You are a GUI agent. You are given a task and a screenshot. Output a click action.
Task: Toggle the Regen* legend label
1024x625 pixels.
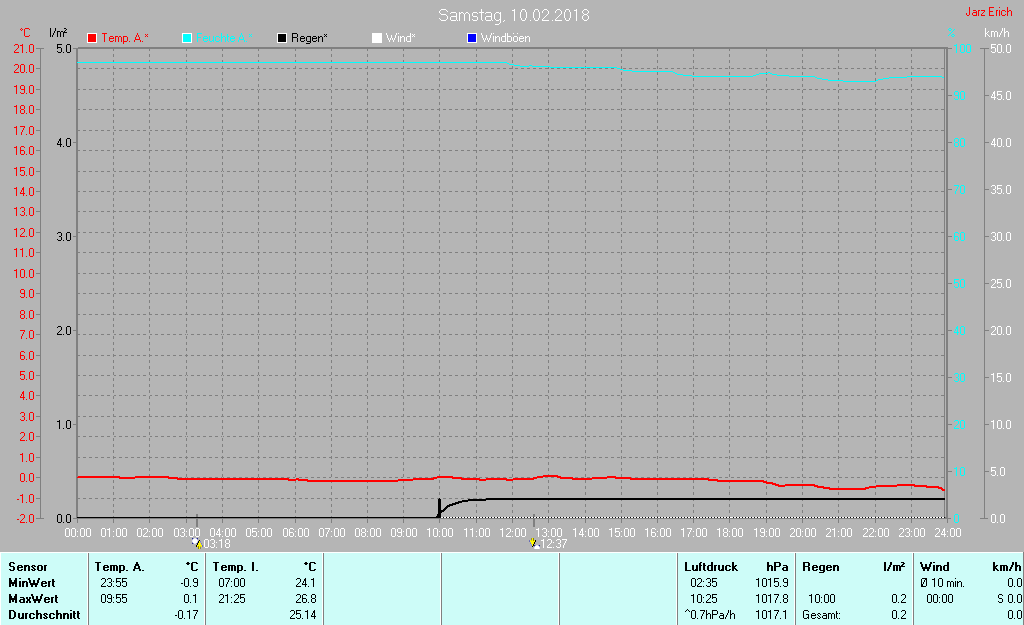click(309, 38)
